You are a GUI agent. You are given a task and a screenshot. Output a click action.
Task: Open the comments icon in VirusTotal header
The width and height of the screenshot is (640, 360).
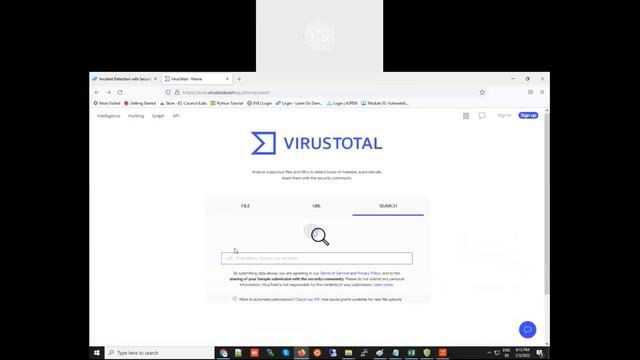[482, 116]
